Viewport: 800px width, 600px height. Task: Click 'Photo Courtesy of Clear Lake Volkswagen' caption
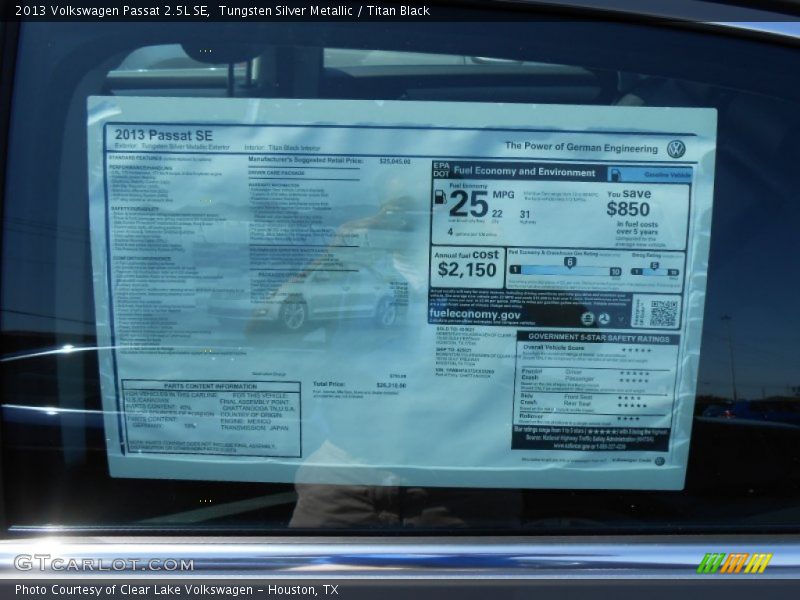134,590
